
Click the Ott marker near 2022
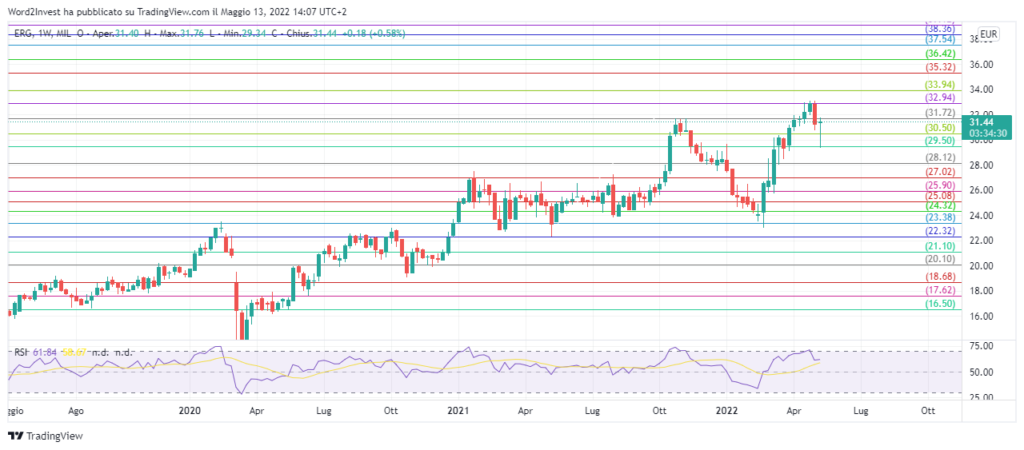[928, 410]
